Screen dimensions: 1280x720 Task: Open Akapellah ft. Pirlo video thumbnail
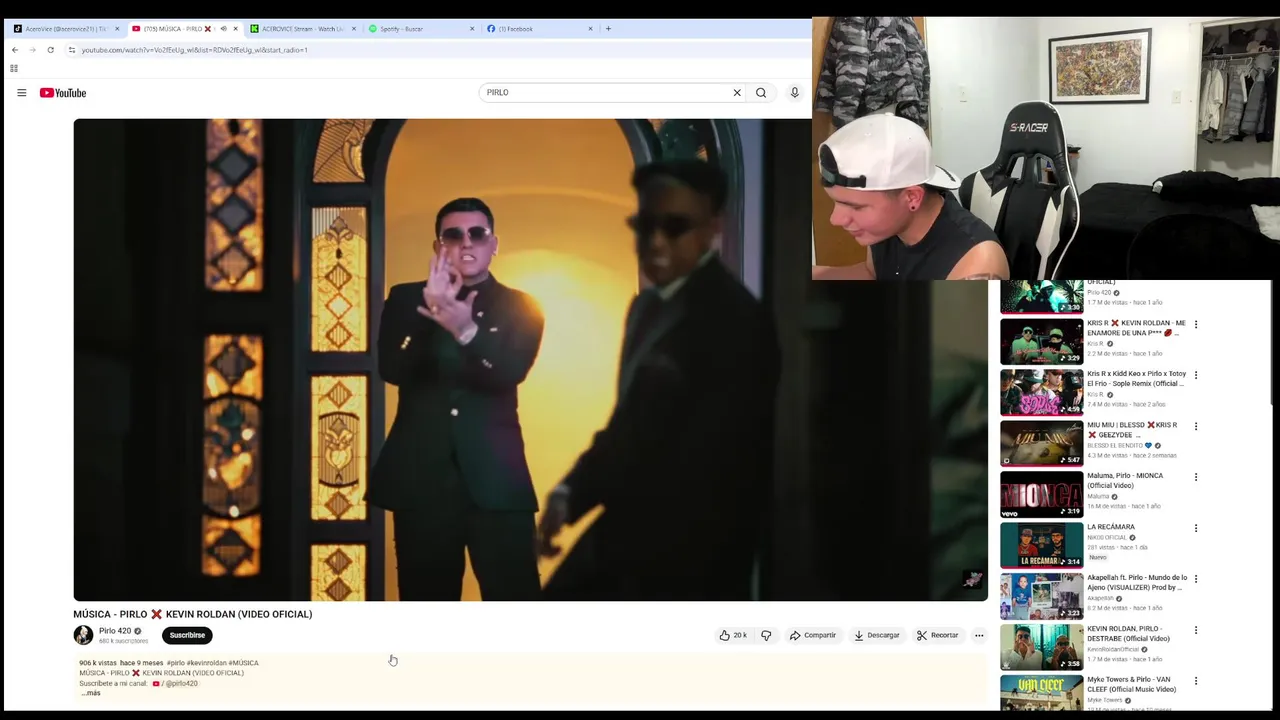pyautogui.click(x=1041, y=596)
